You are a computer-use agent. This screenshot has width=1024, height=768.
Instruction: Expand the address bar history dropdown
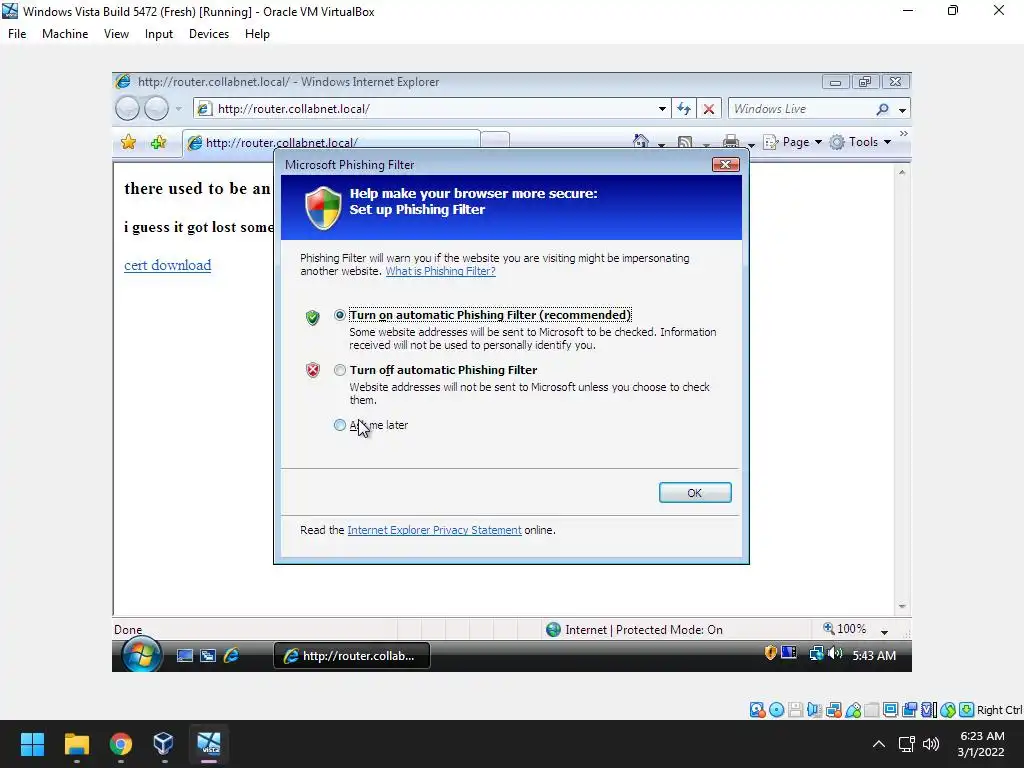pyautogui.click(x=662, y=109)
